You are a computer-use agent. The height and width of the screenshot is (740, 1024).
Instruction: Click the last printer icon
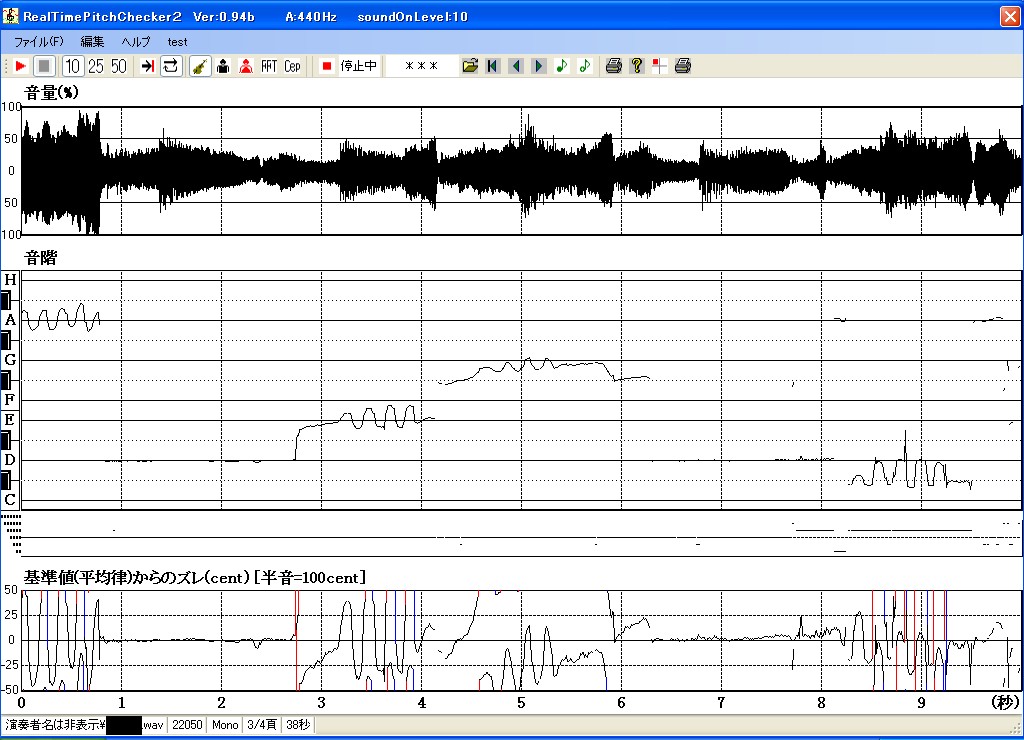click(683, 66)
